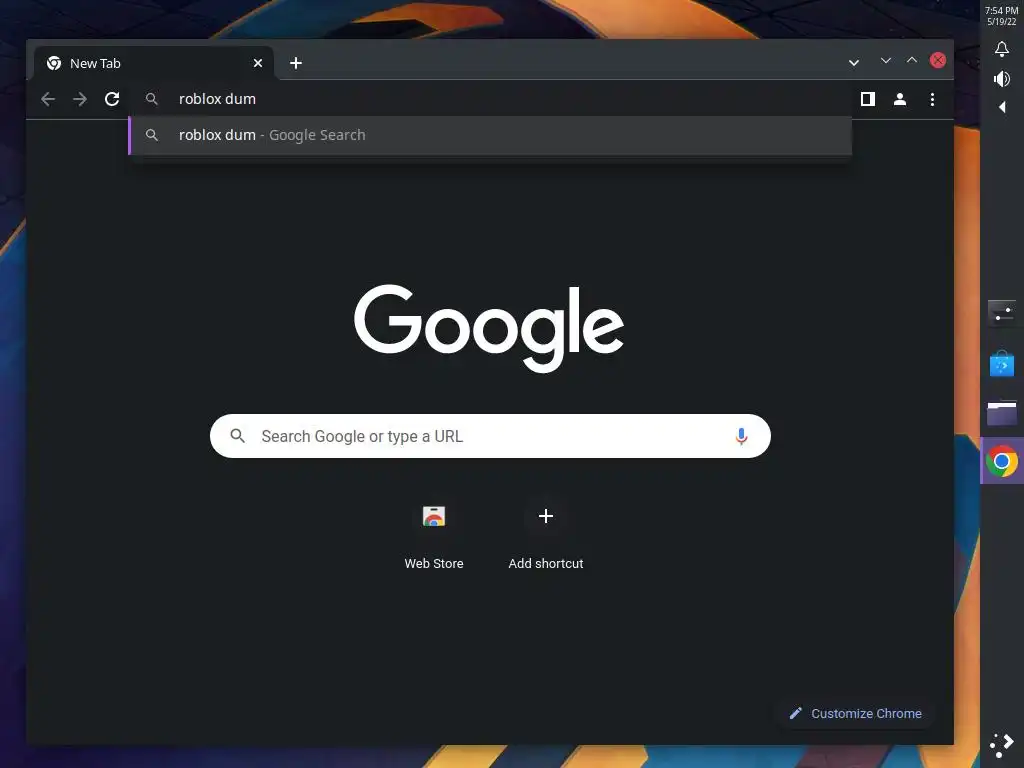Viewport: 1024px width, 768px height.
Task: Click the browser back arrow
Action: point(48,99)
